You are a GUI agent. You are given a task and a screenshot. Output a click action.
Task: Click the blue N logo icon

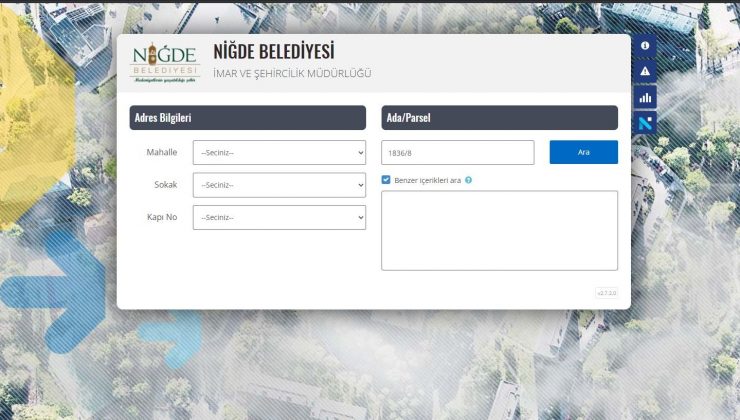(645, 123)
